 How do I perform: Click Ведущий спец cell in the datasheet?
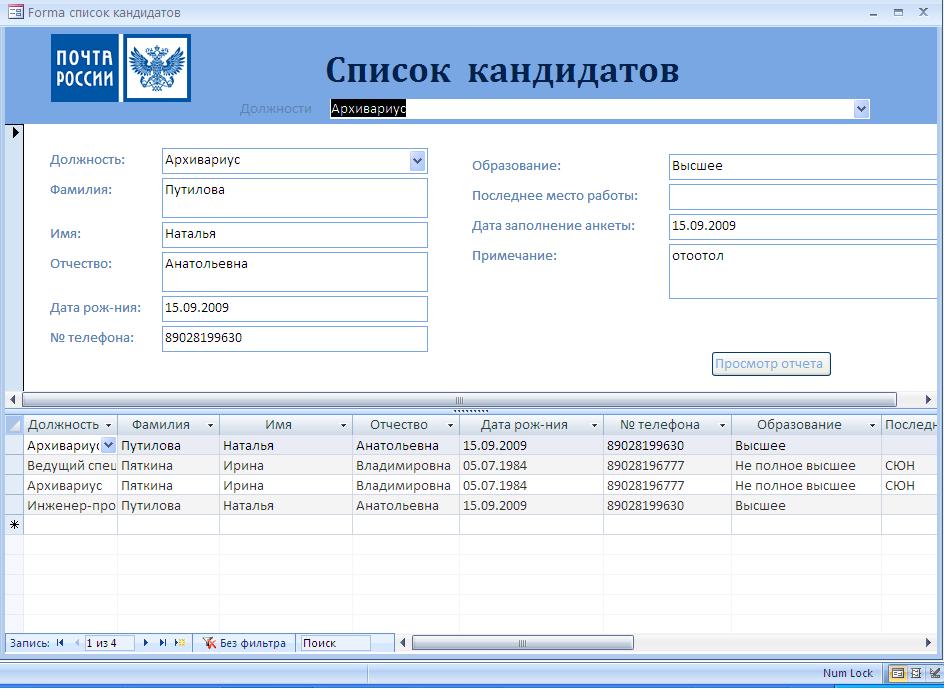(70, 465)
